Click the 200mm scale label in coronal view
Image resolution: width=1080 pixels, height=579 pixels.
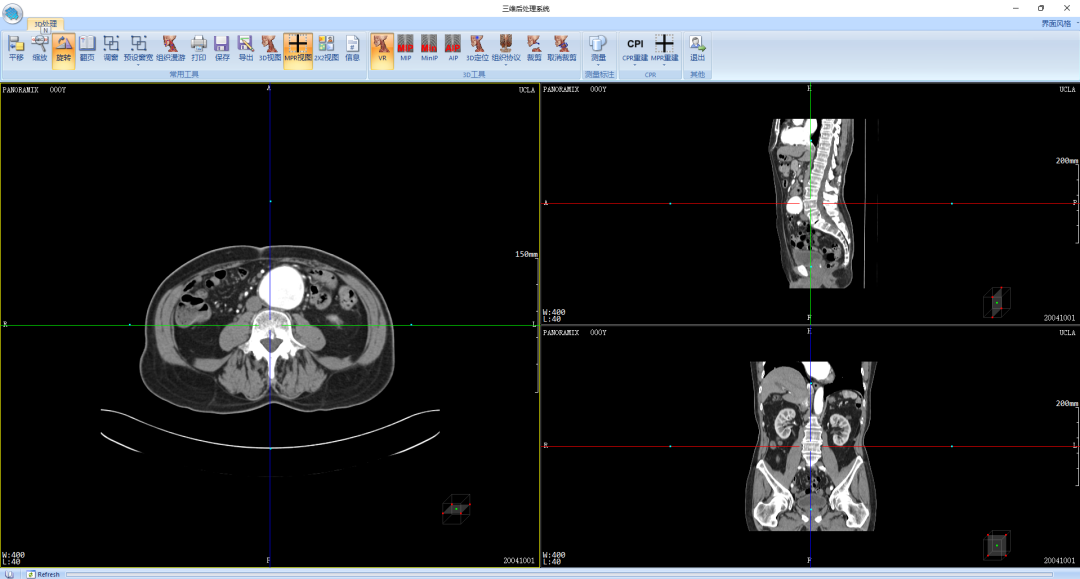[1066, 403]
